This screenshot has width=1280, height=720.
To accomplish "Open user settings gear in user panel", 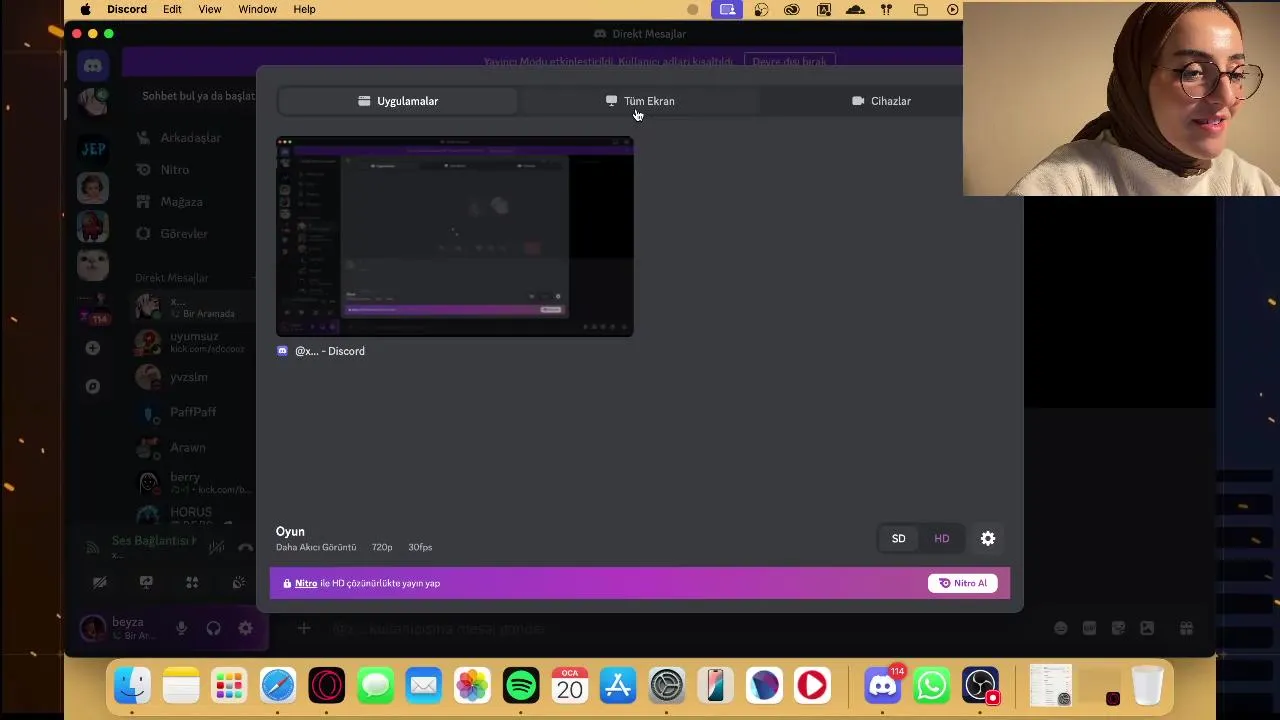I will (x=245, y=628).
